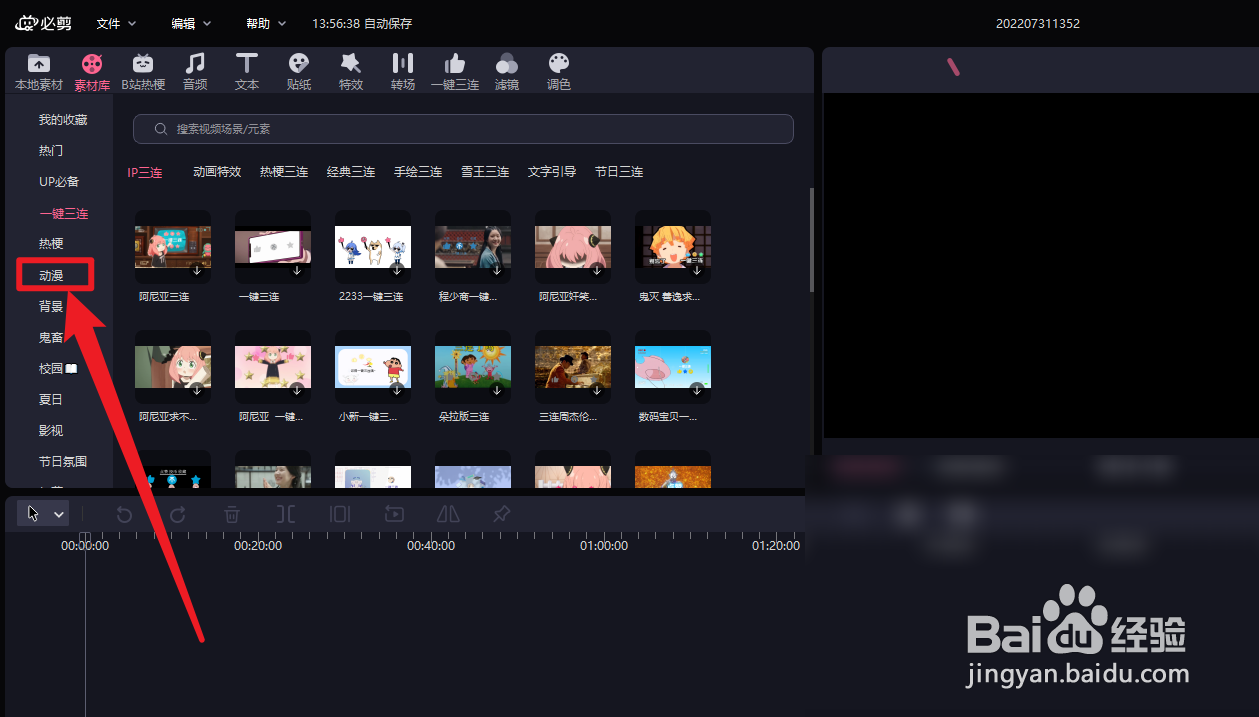Click the trim/crop clip icon
The image size is (1259, 717).
[x=340, y=514]
